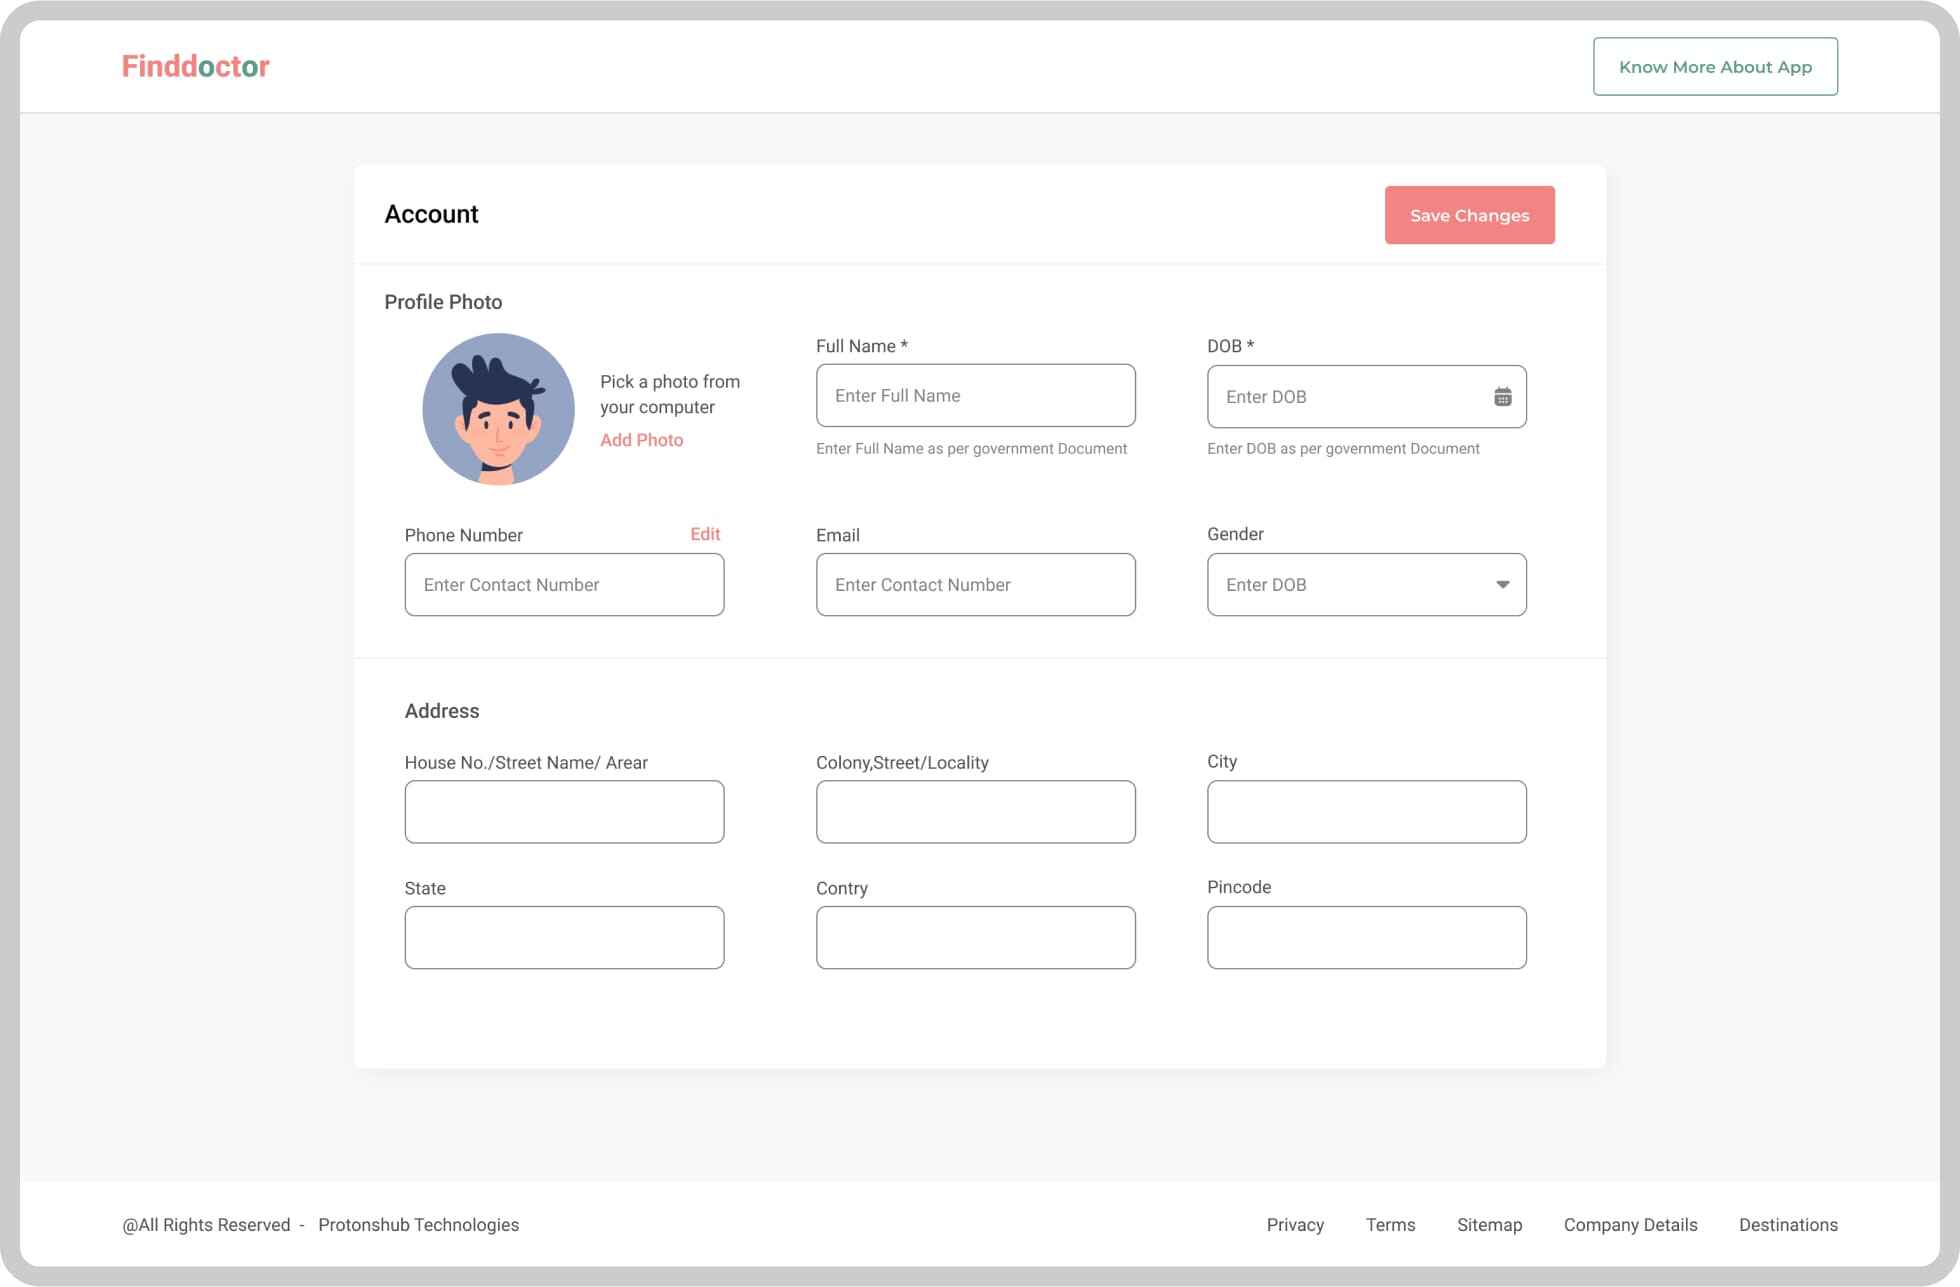Click the Colony,Street/Locality field
The width and height of the screenshot is (1960, 1287).
point(975,812)
